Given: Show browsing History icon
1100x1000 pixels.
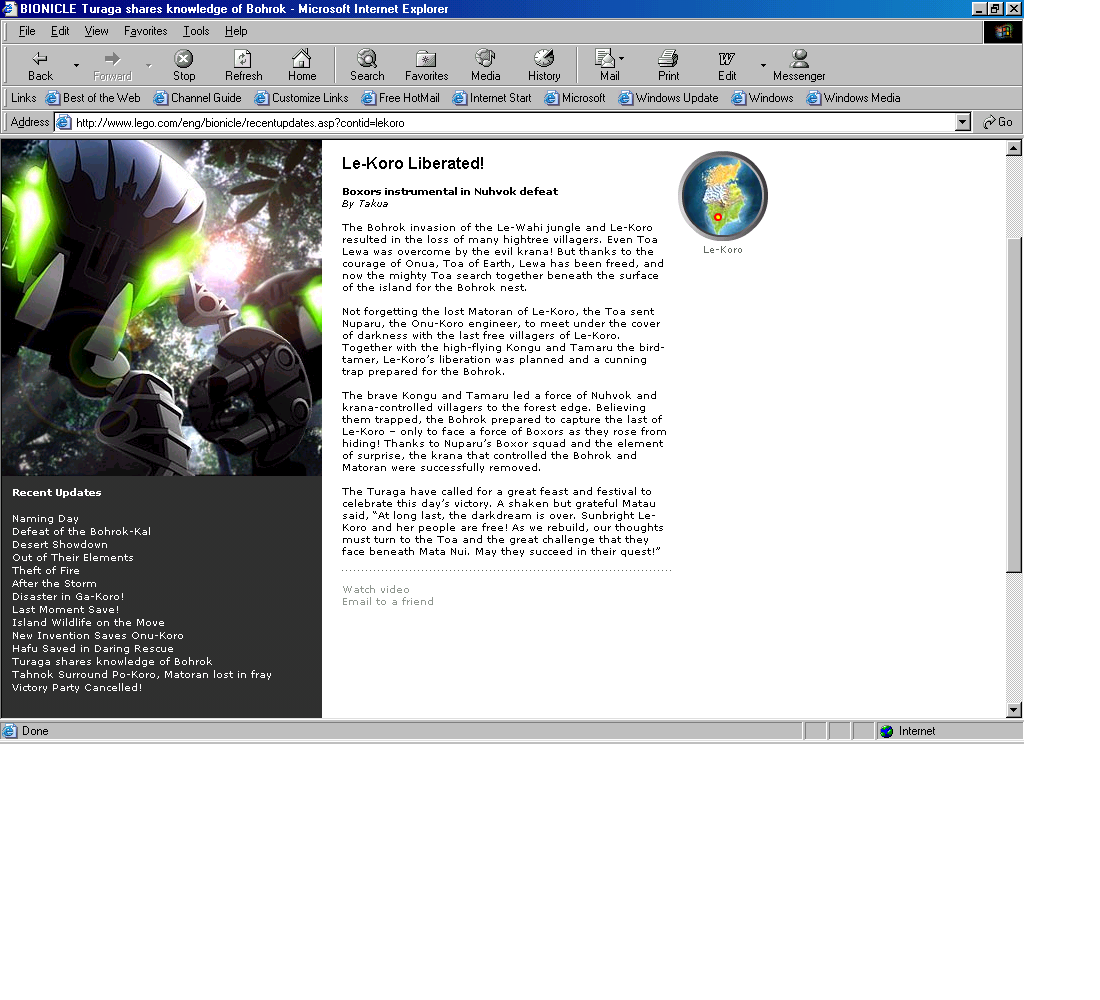Looking at the screenshot, I should [x=544, y=66].
